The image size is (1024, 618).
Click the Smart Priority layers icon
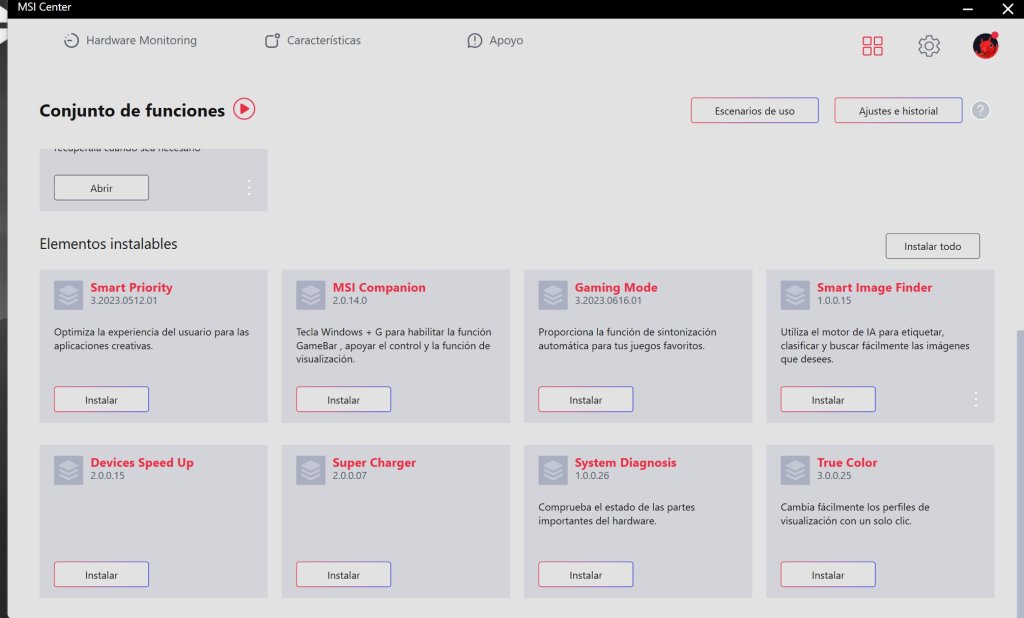(69, 295)
